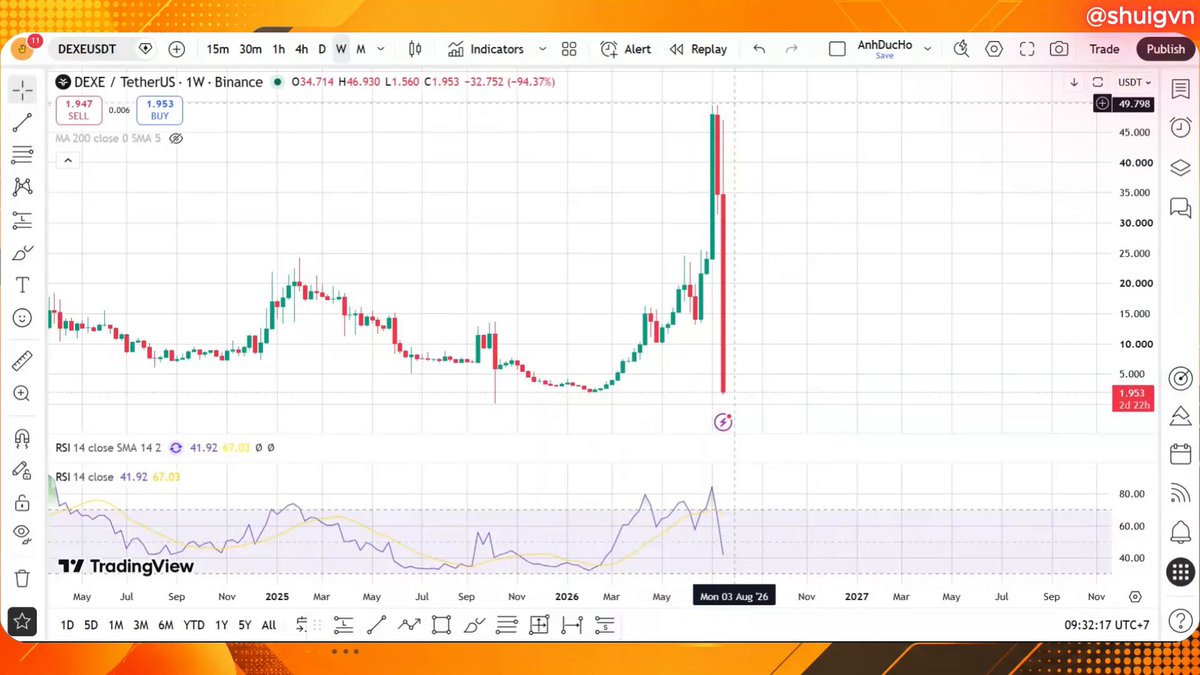Toggle the favorites star toolbar
Viewport: 1200px width, 675px height.
22,621
